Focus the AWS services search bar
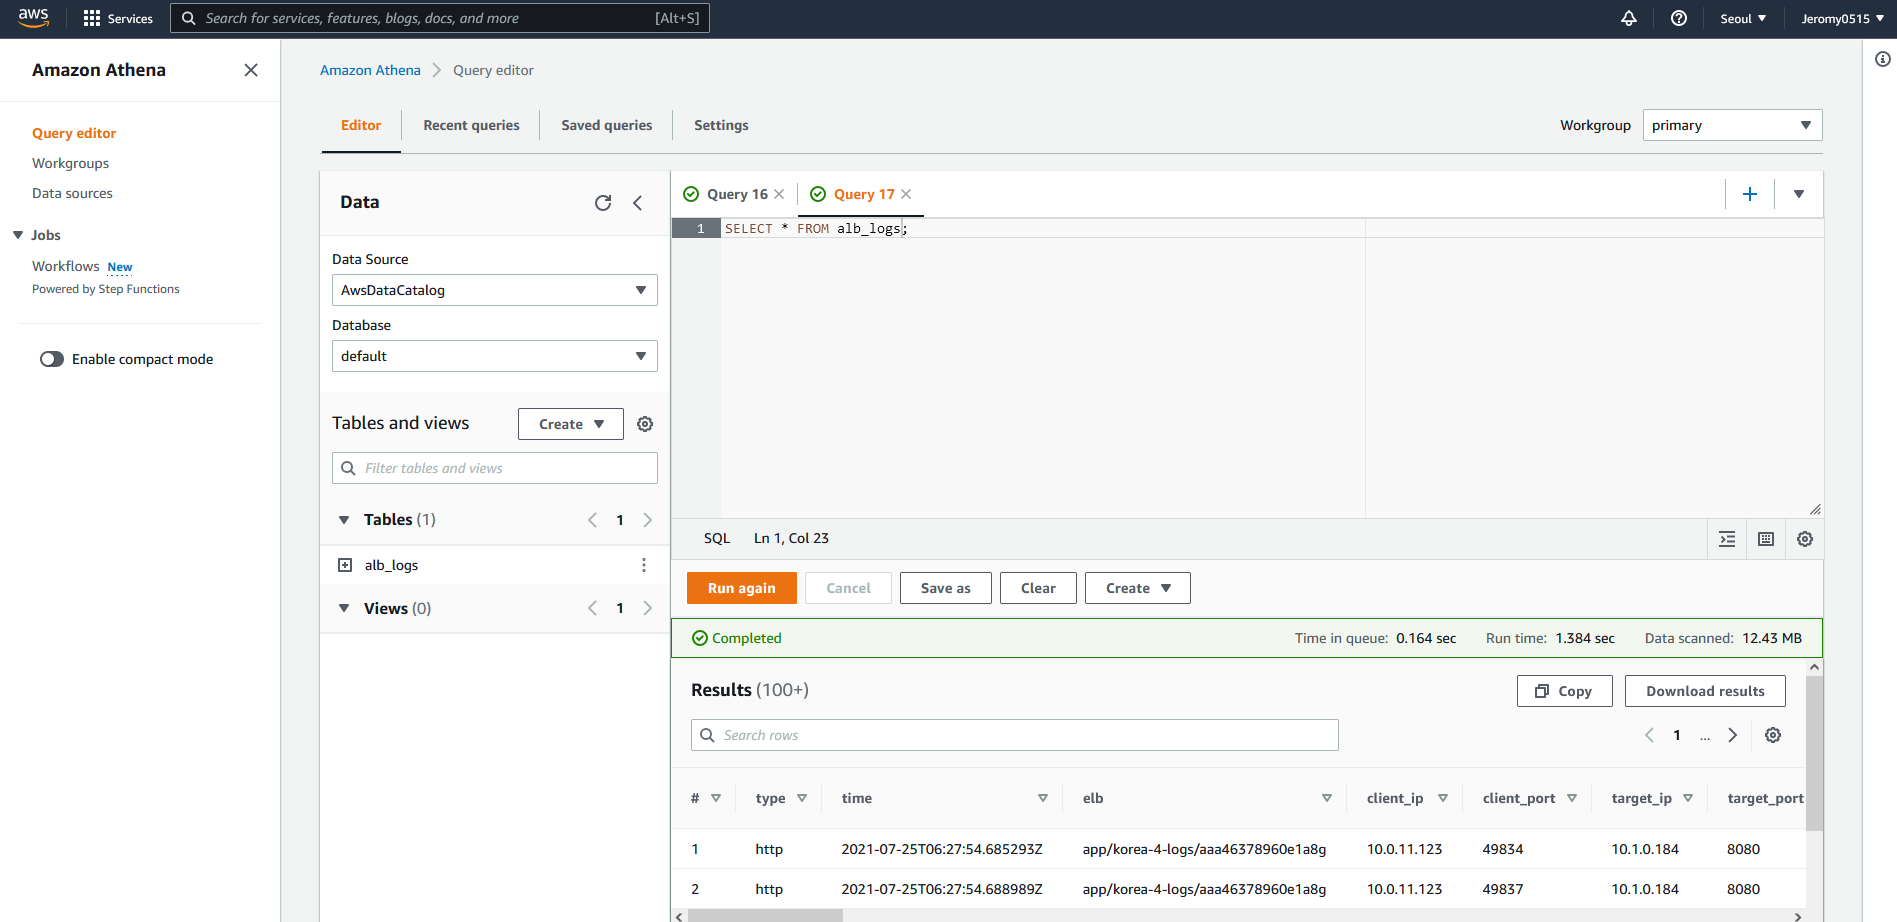The width and height of the screenshot is (1897, 922). pyautogui.click(x=440, y=18)
